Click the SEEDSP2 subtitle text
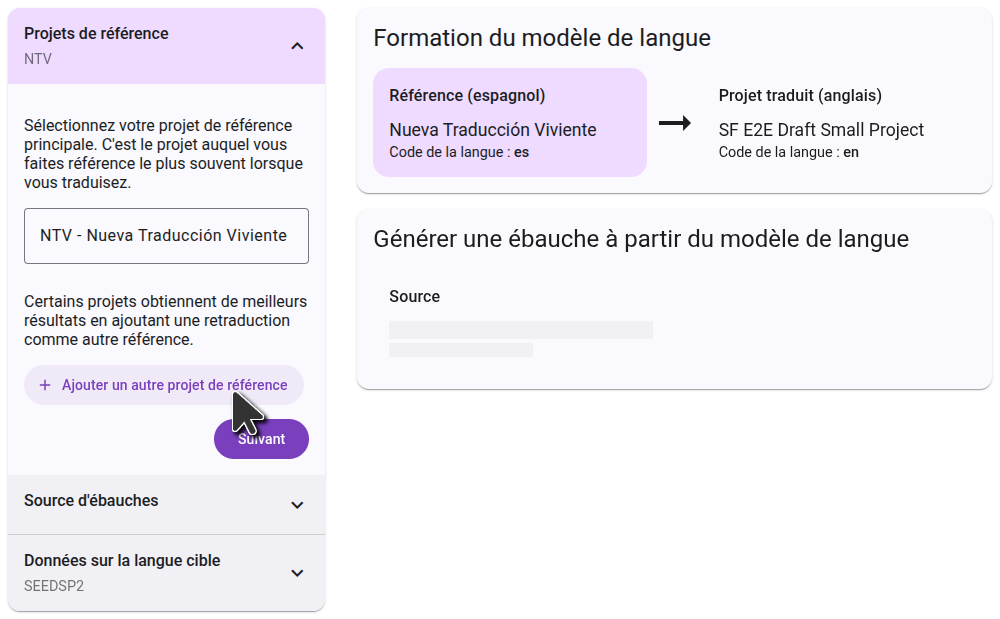Viewport: 1000px width, 619px height. (54, 586)
